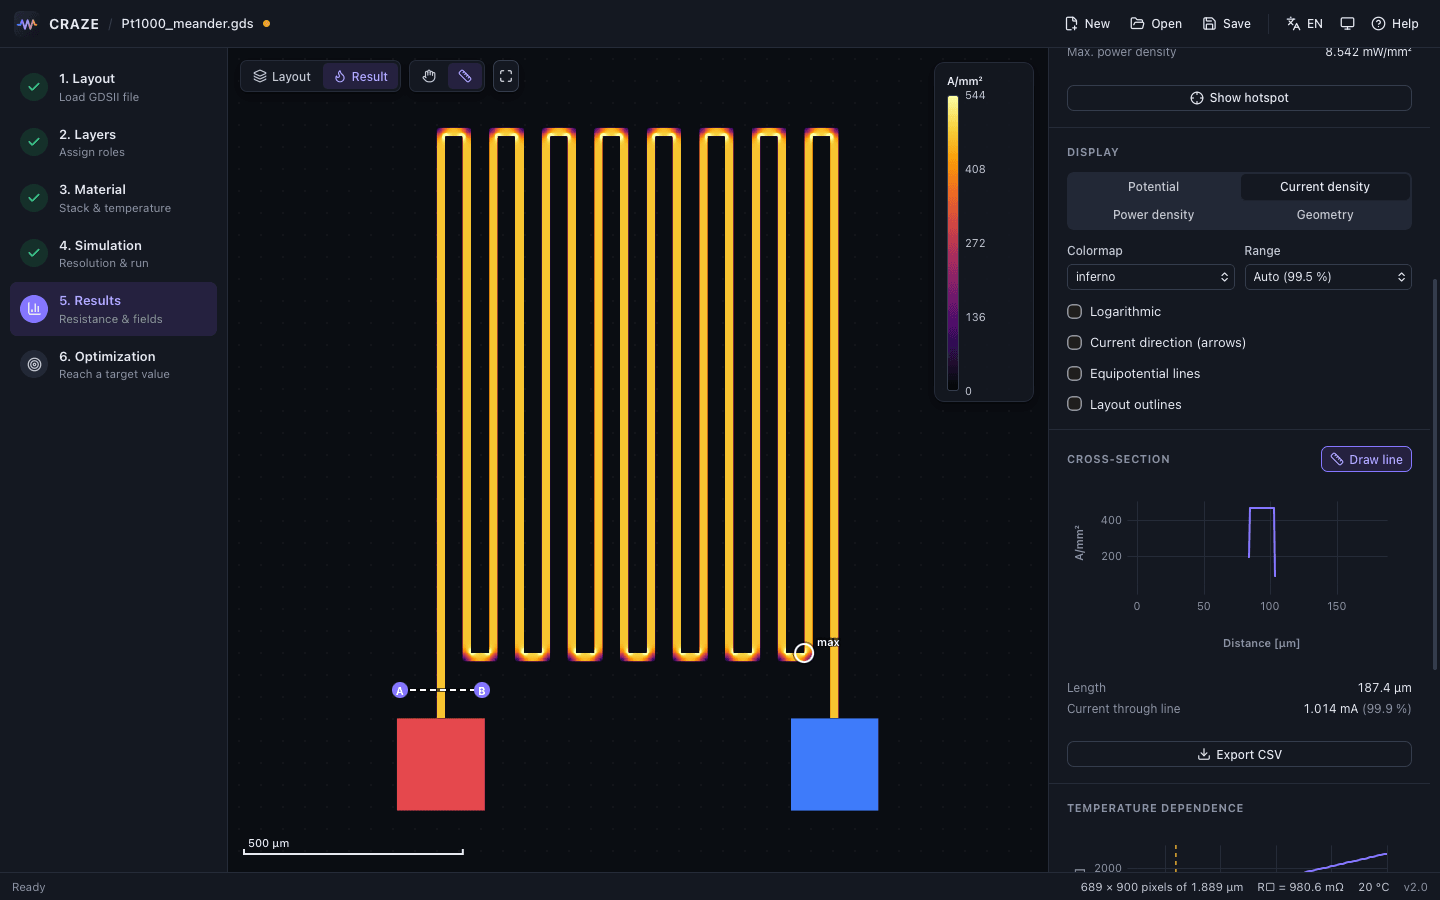Select the Geometry display tab
The image size is (1440, 900).
(1325, 215)
